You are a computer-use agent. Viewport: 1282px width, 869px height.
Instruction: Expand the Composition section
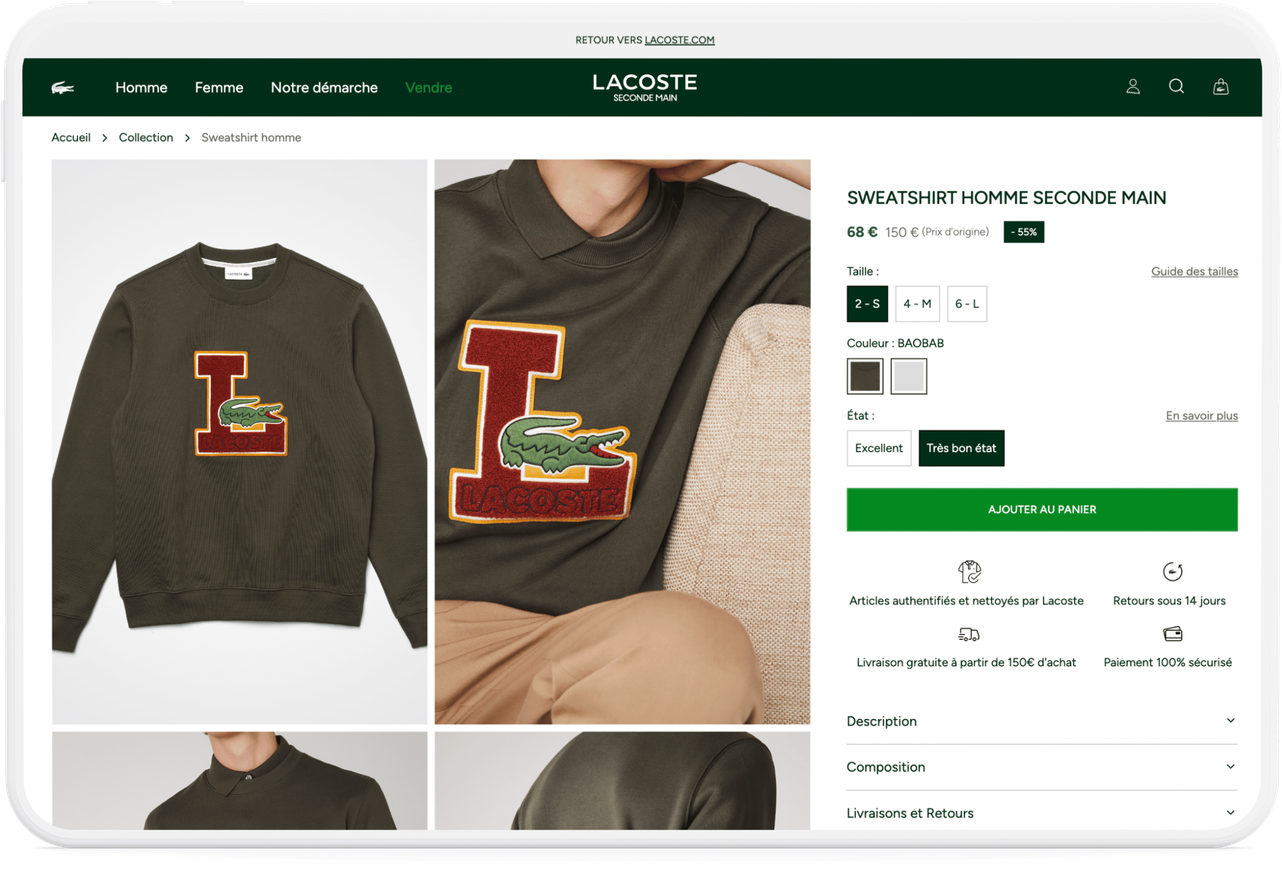tap(1042, 767)
